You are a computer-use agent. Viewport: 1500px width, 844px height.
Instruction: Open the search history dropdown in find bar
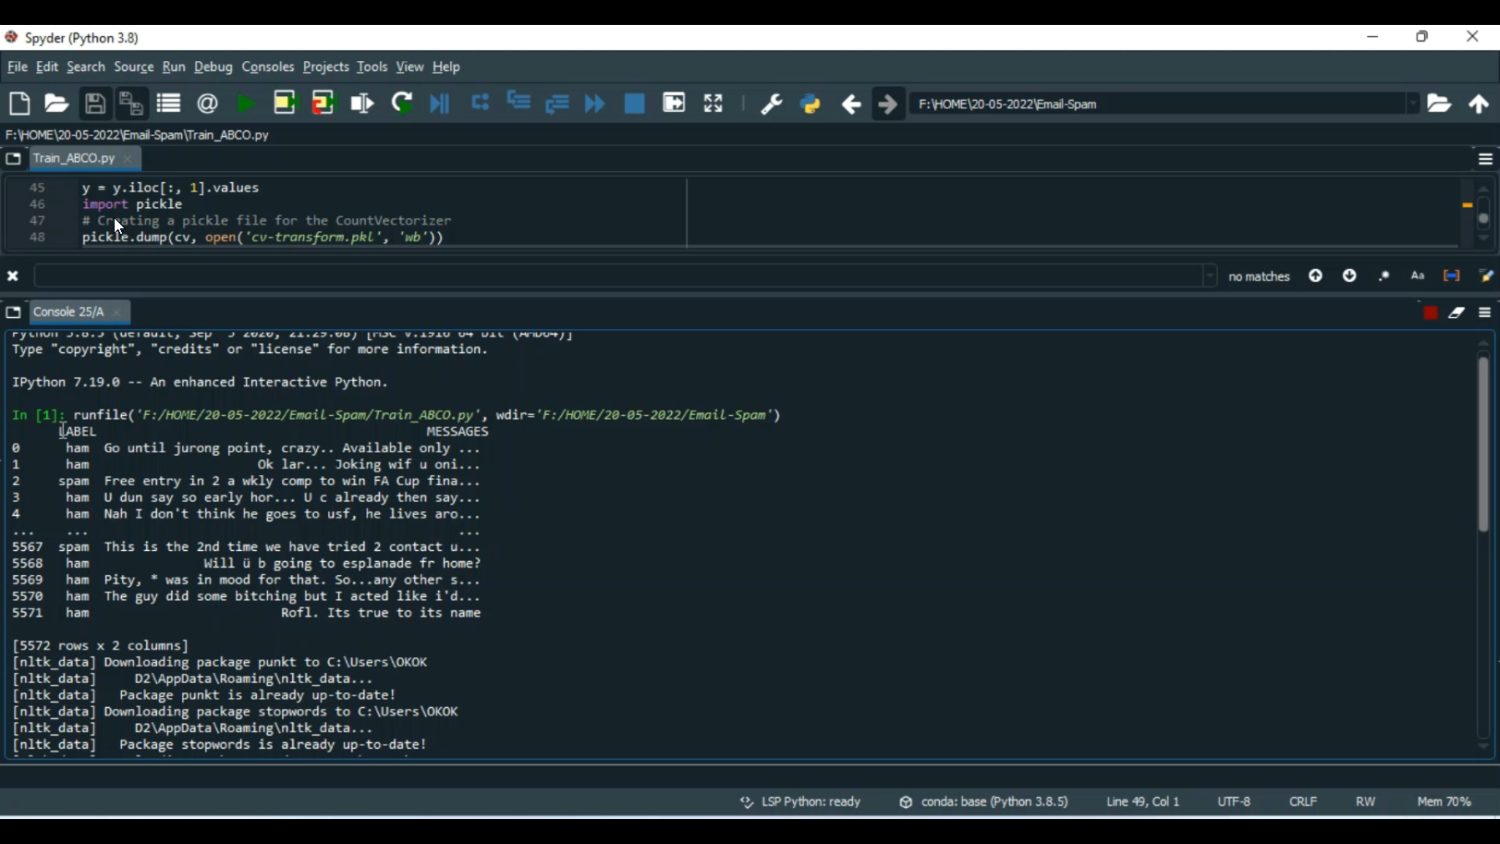click(x=1209, y=276)
